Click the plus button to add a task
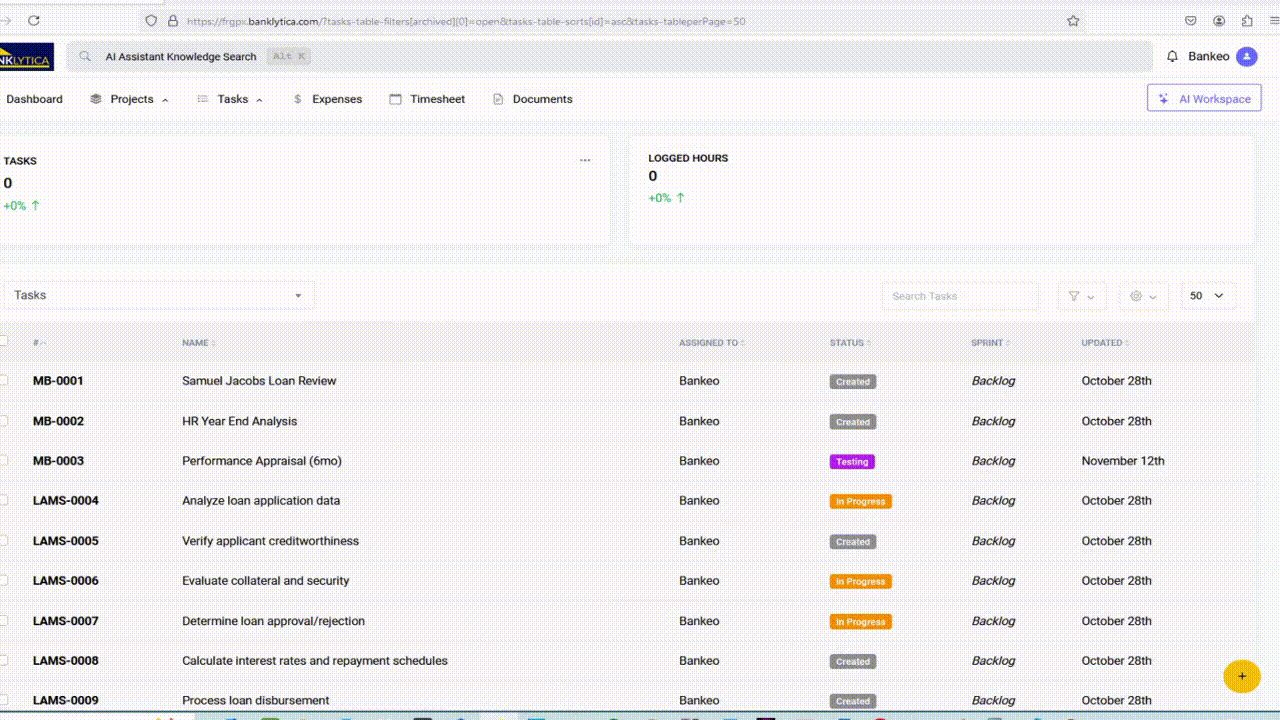The width and height of the screenshot is (1280, 720). pos(1242,676)
